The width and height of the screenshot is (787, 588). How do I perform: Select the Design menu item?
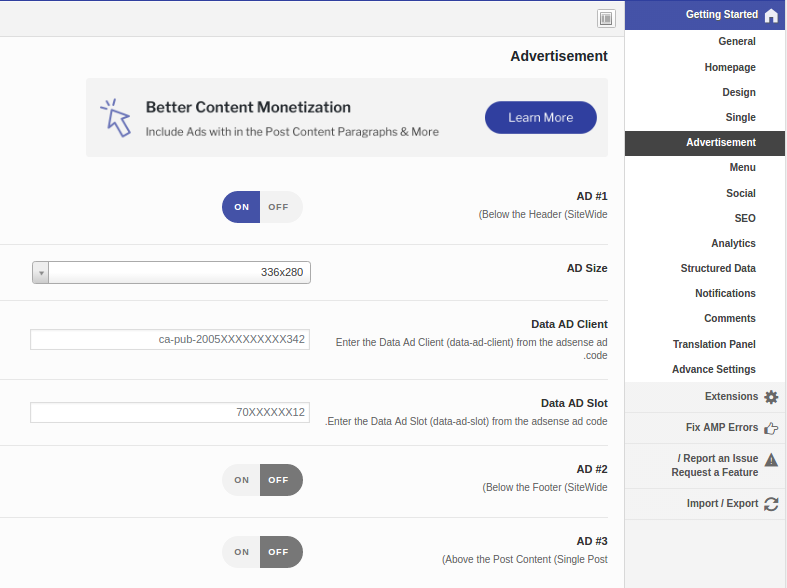[739, 92]
